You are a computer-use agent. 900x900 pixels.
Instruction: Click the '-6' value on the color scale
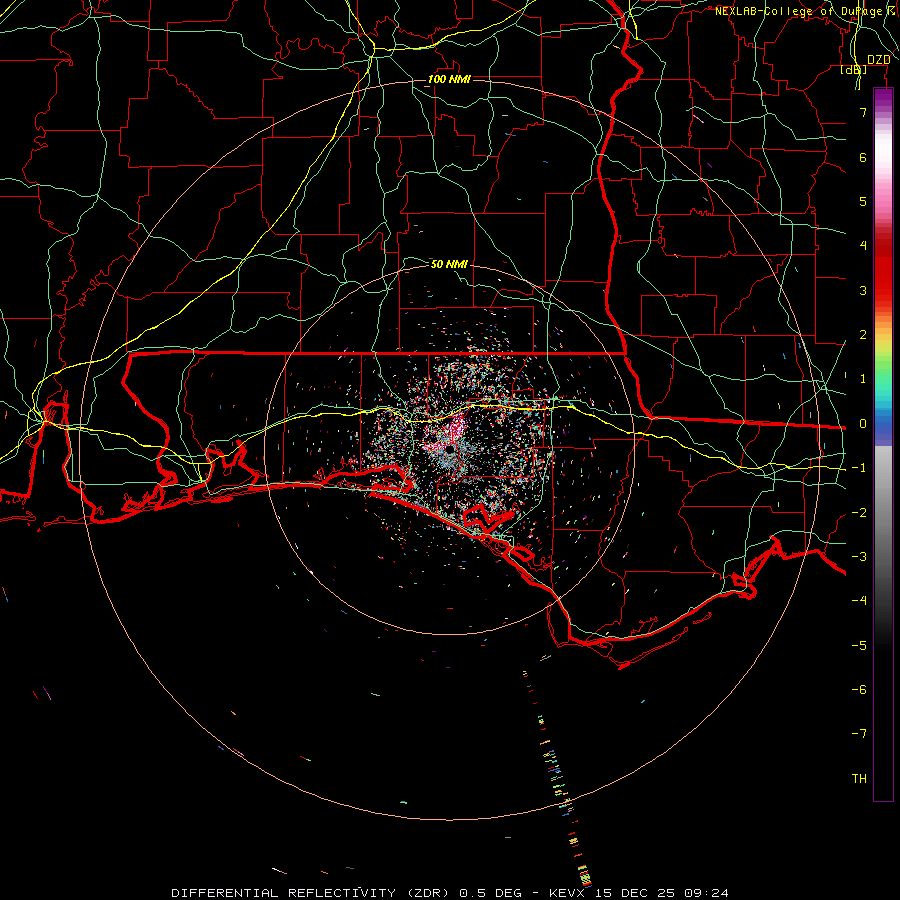pyautogui.click(x=859, y=690)
